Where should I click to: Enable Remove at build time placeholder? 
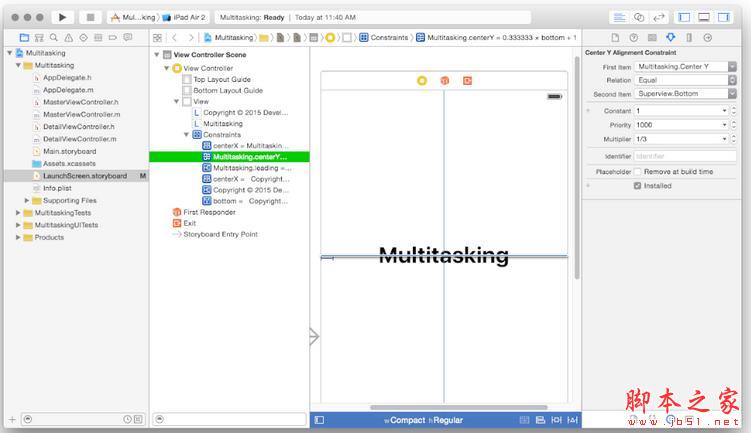637,171
